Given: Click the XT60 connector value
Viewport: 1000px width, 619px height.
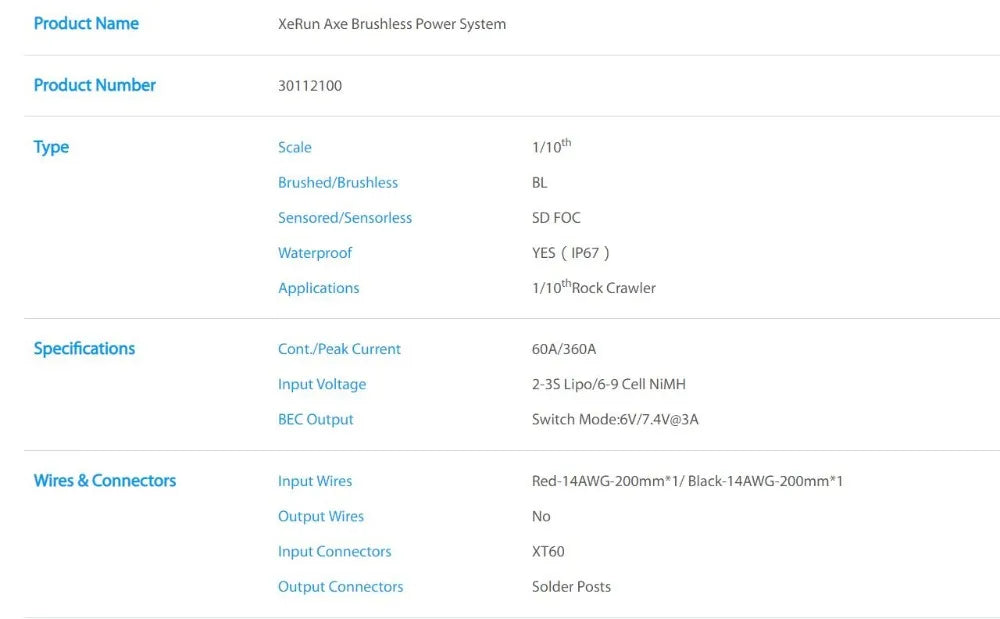Looking at the screenshot, I should tap(548, 552).
